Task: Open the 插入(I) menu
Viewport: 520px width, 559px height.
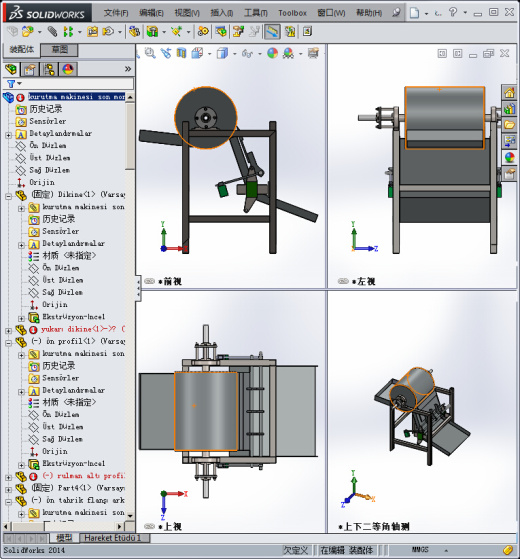Action: (x=222, y=13)
